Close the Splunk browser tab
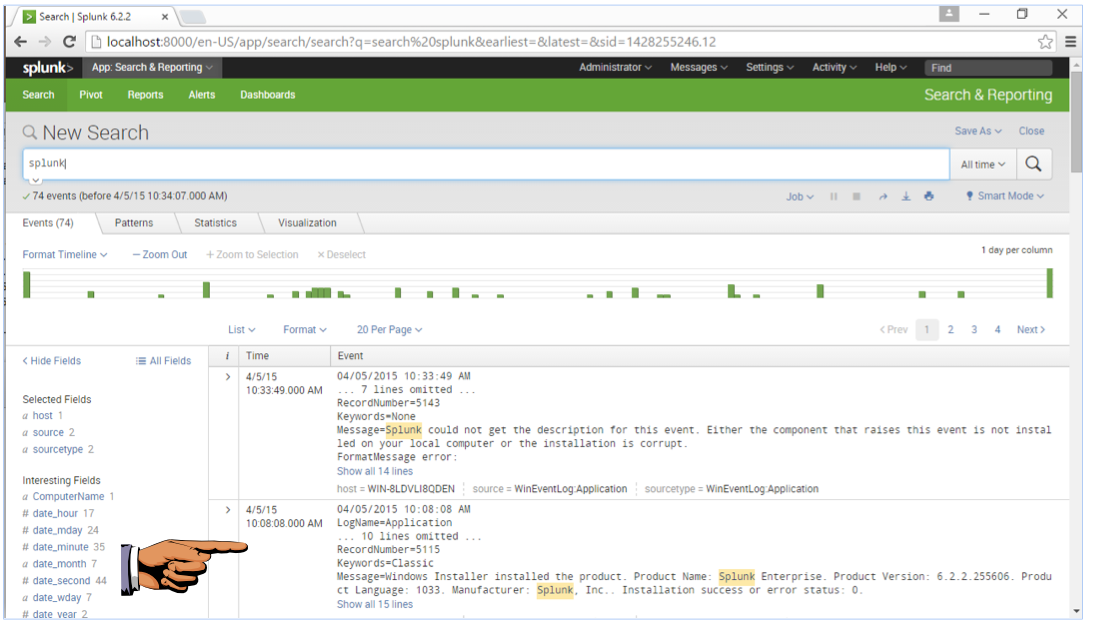The image size is (1094, 626). click(165, 16)
